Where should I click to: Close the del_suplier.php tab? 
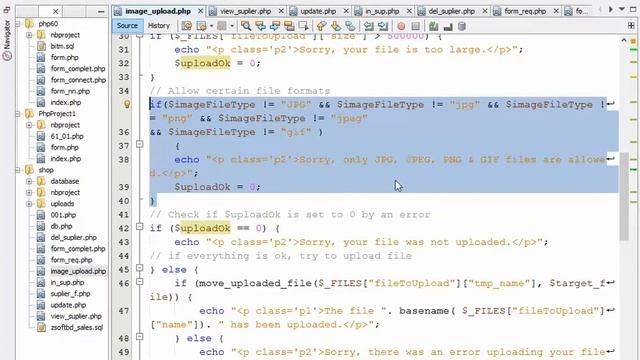(x=484, y=11)
